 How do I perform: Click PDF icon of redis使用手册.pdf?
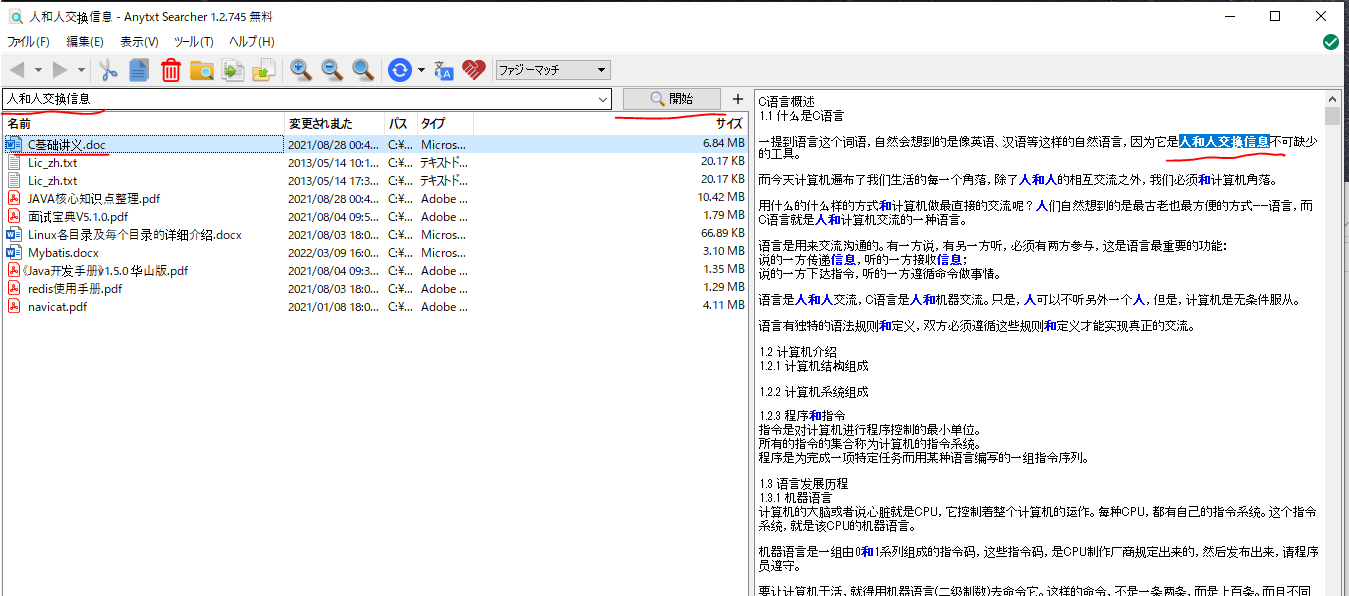pos(14,288)
